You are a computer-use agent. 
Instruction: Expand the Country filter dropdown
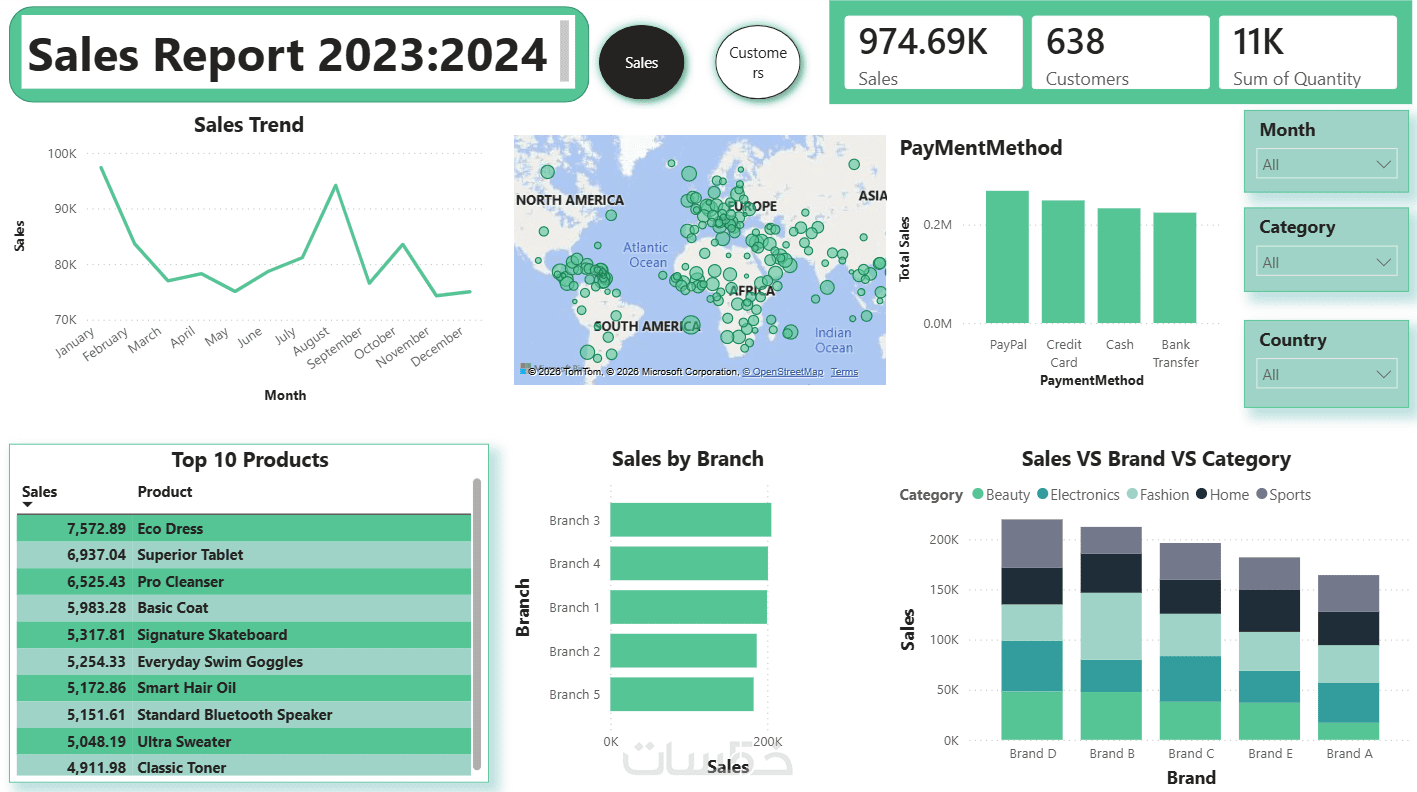pos(1326,374)
